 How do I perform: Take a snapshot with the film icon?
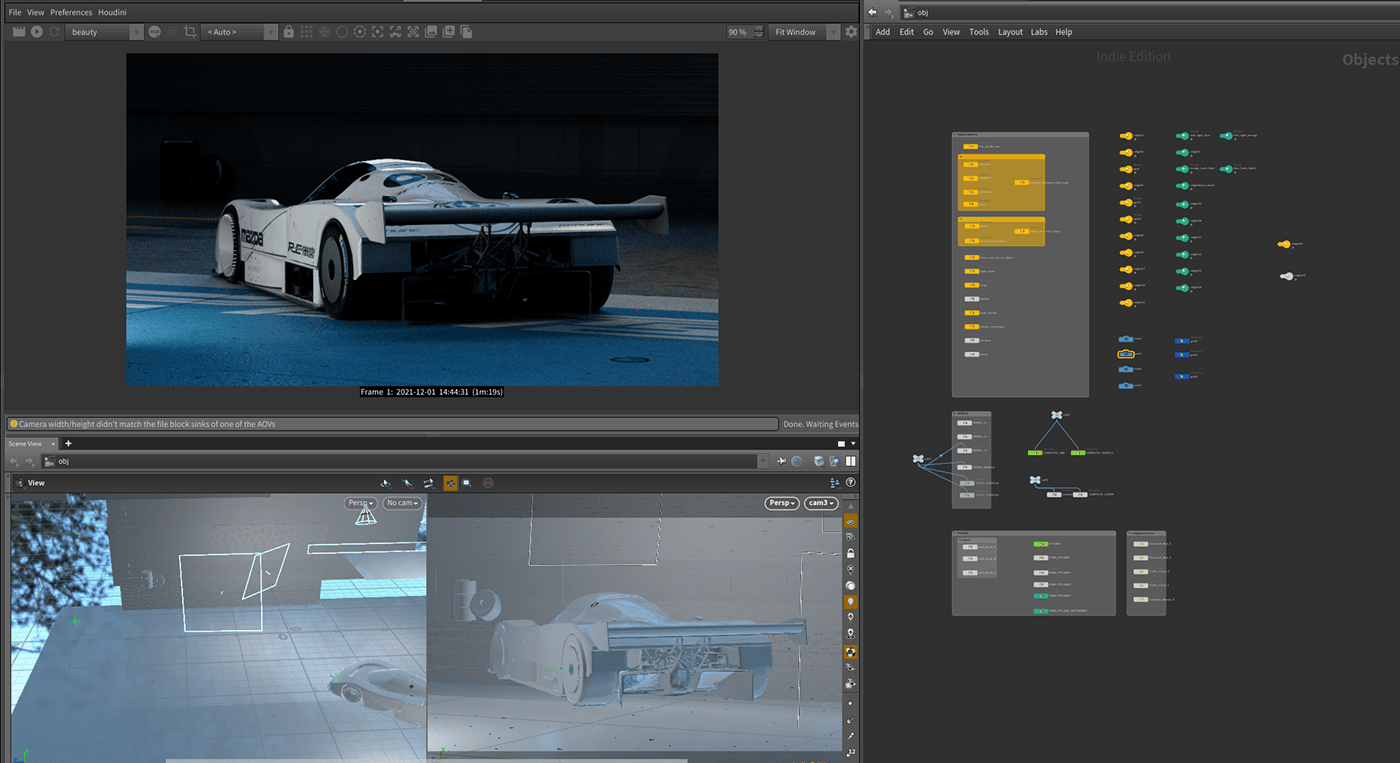pos(17,31)
